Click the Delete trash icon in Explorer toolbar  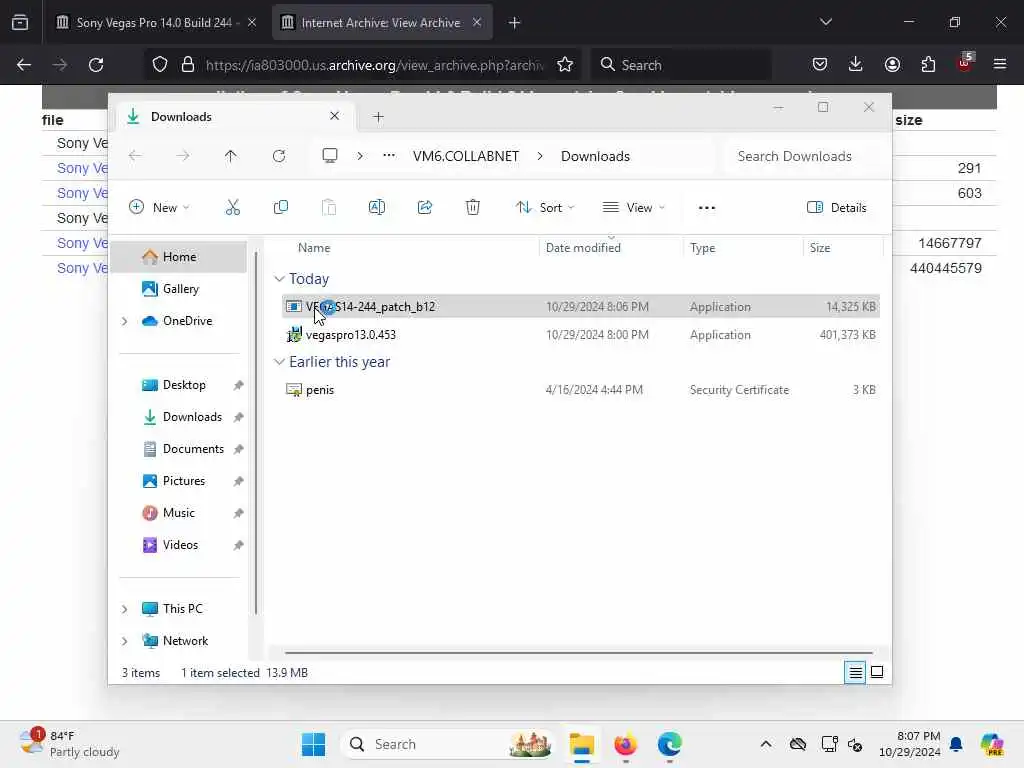coord(473,208)
